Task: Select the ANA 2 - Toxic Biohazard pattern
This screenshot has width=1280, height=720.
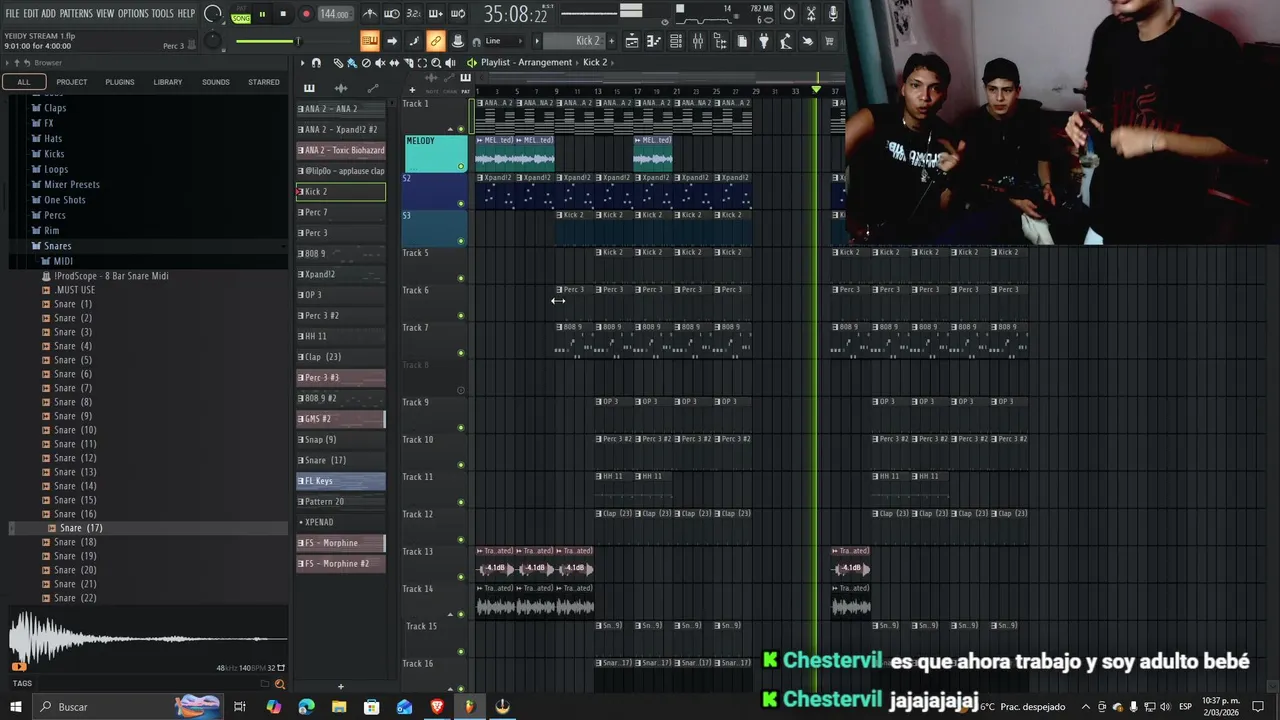Action: [x=341, y=150]
